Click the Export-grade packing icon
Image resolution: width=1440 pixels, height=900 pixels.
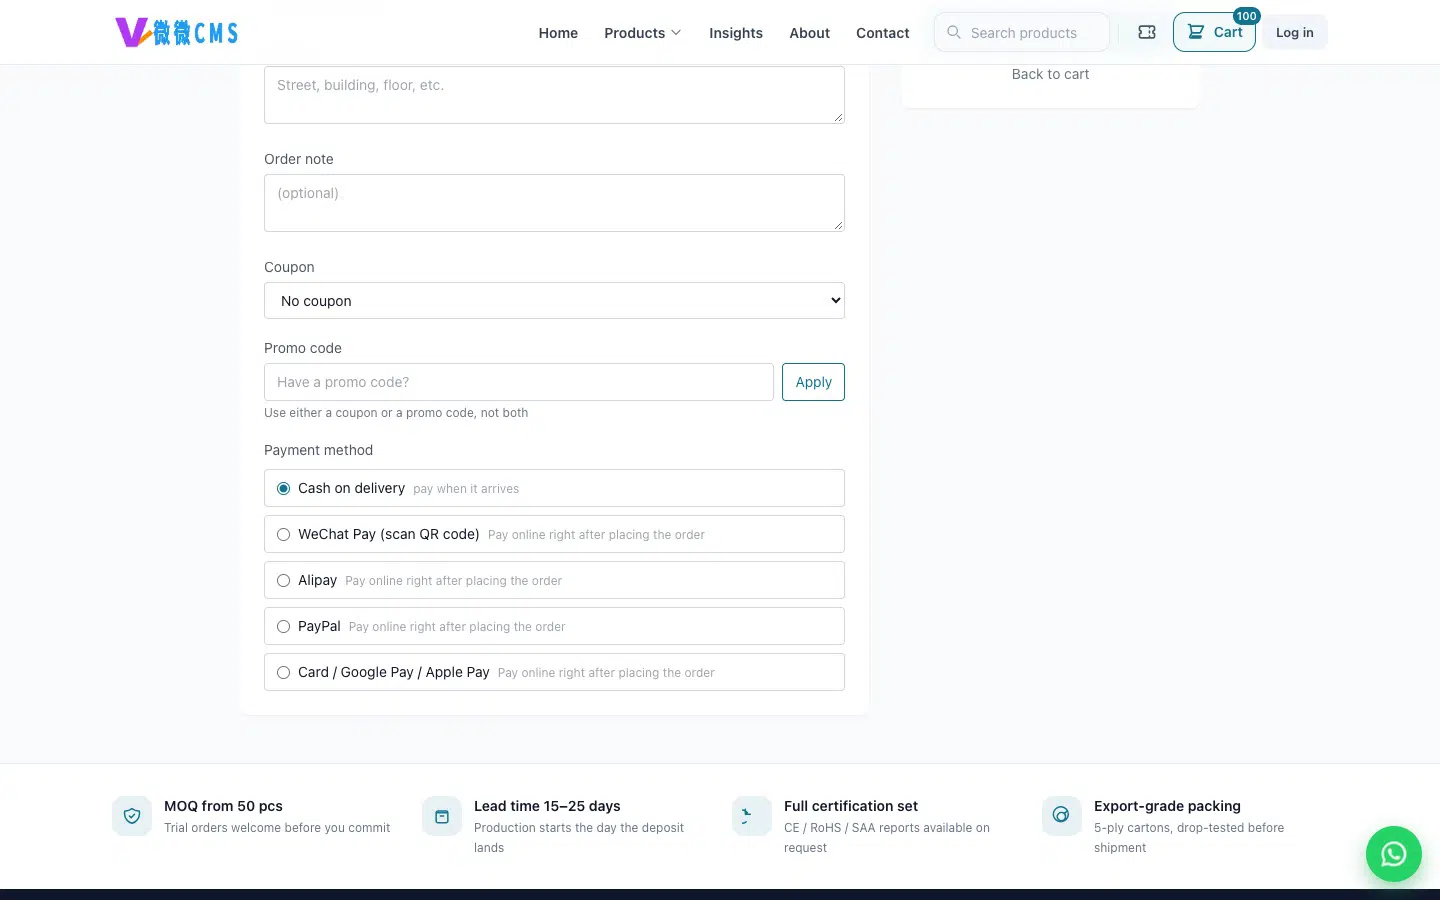coord(1062,816)
